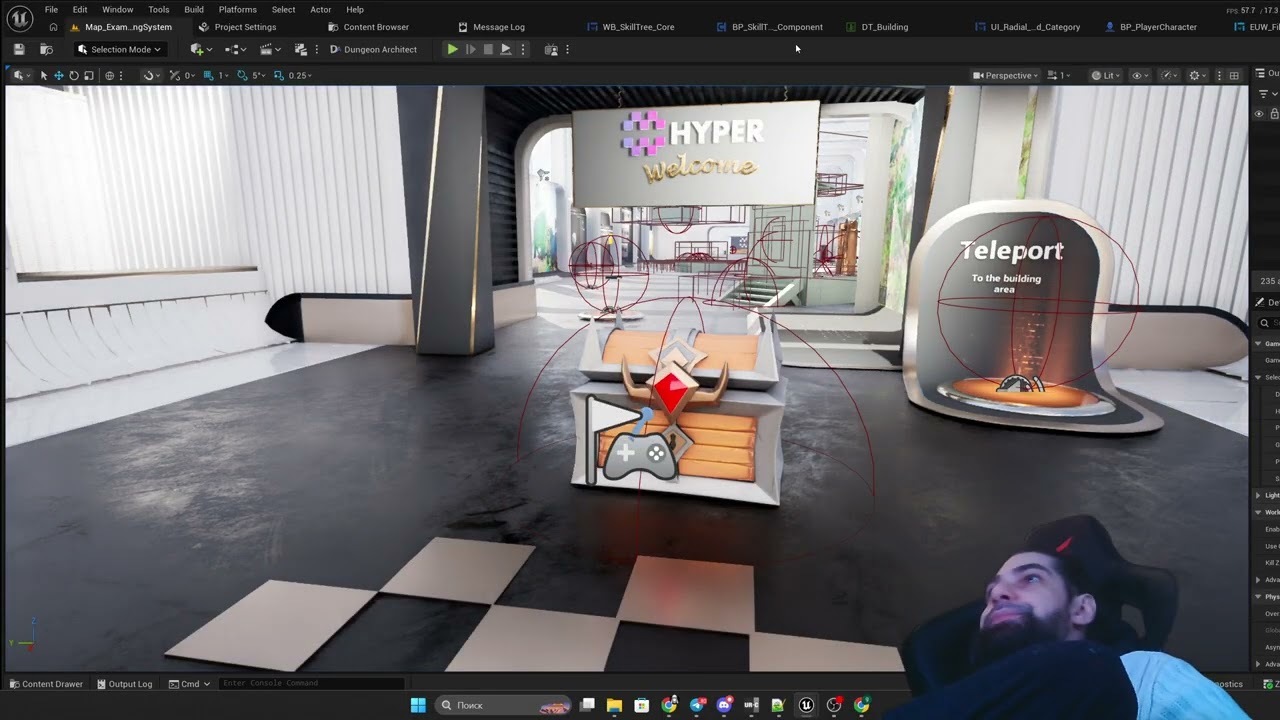
Task: Switch to the BP_PlayerCharacter tab
Action: click(1151, 27)
